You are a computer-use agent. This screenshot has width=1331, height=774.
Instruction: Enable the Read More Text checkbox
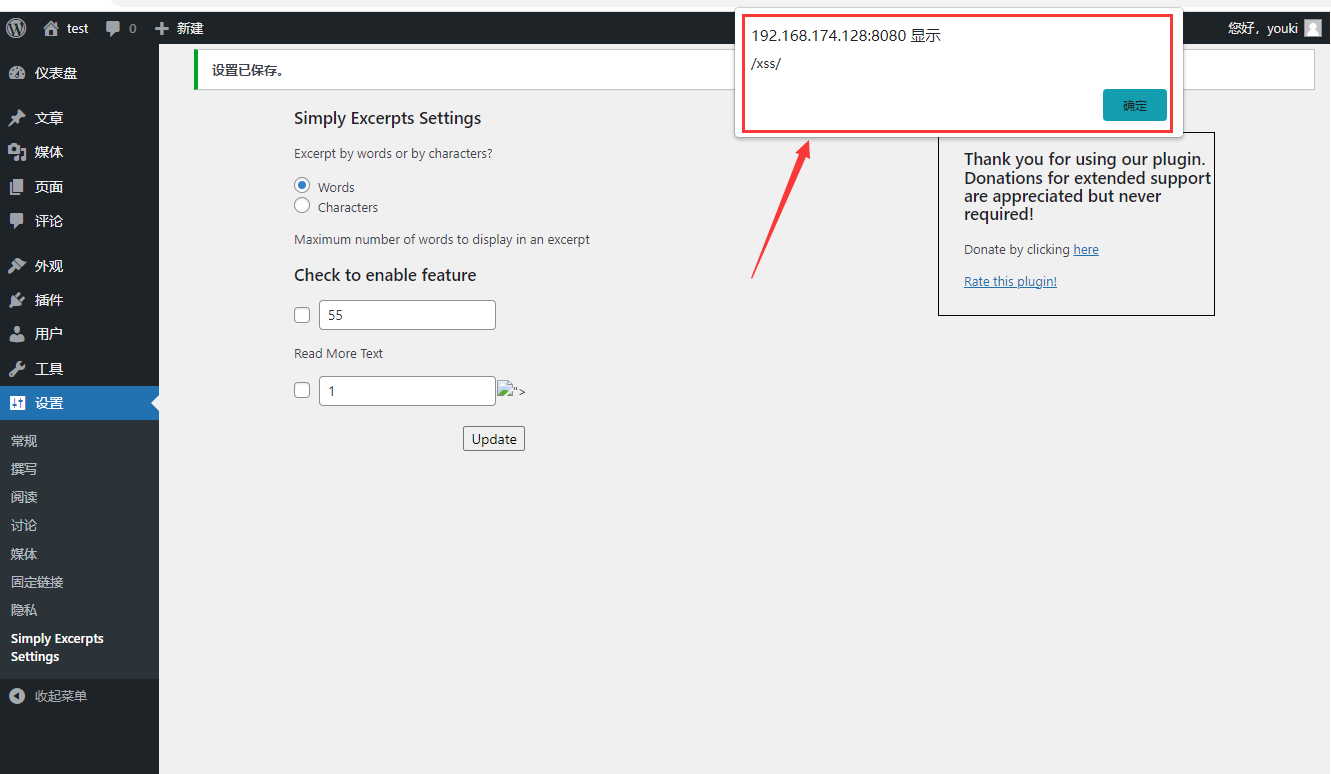[x=302, y=390]
